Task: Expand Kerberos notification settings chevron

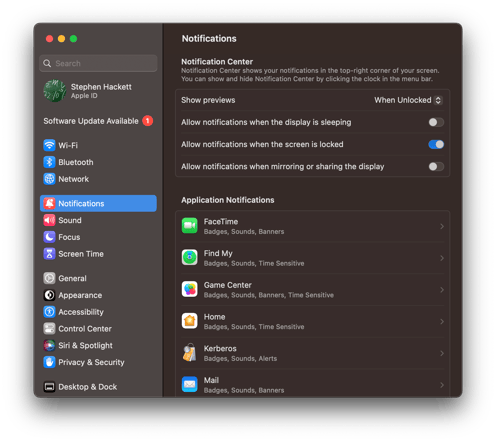Action: (x=442, y=353)
